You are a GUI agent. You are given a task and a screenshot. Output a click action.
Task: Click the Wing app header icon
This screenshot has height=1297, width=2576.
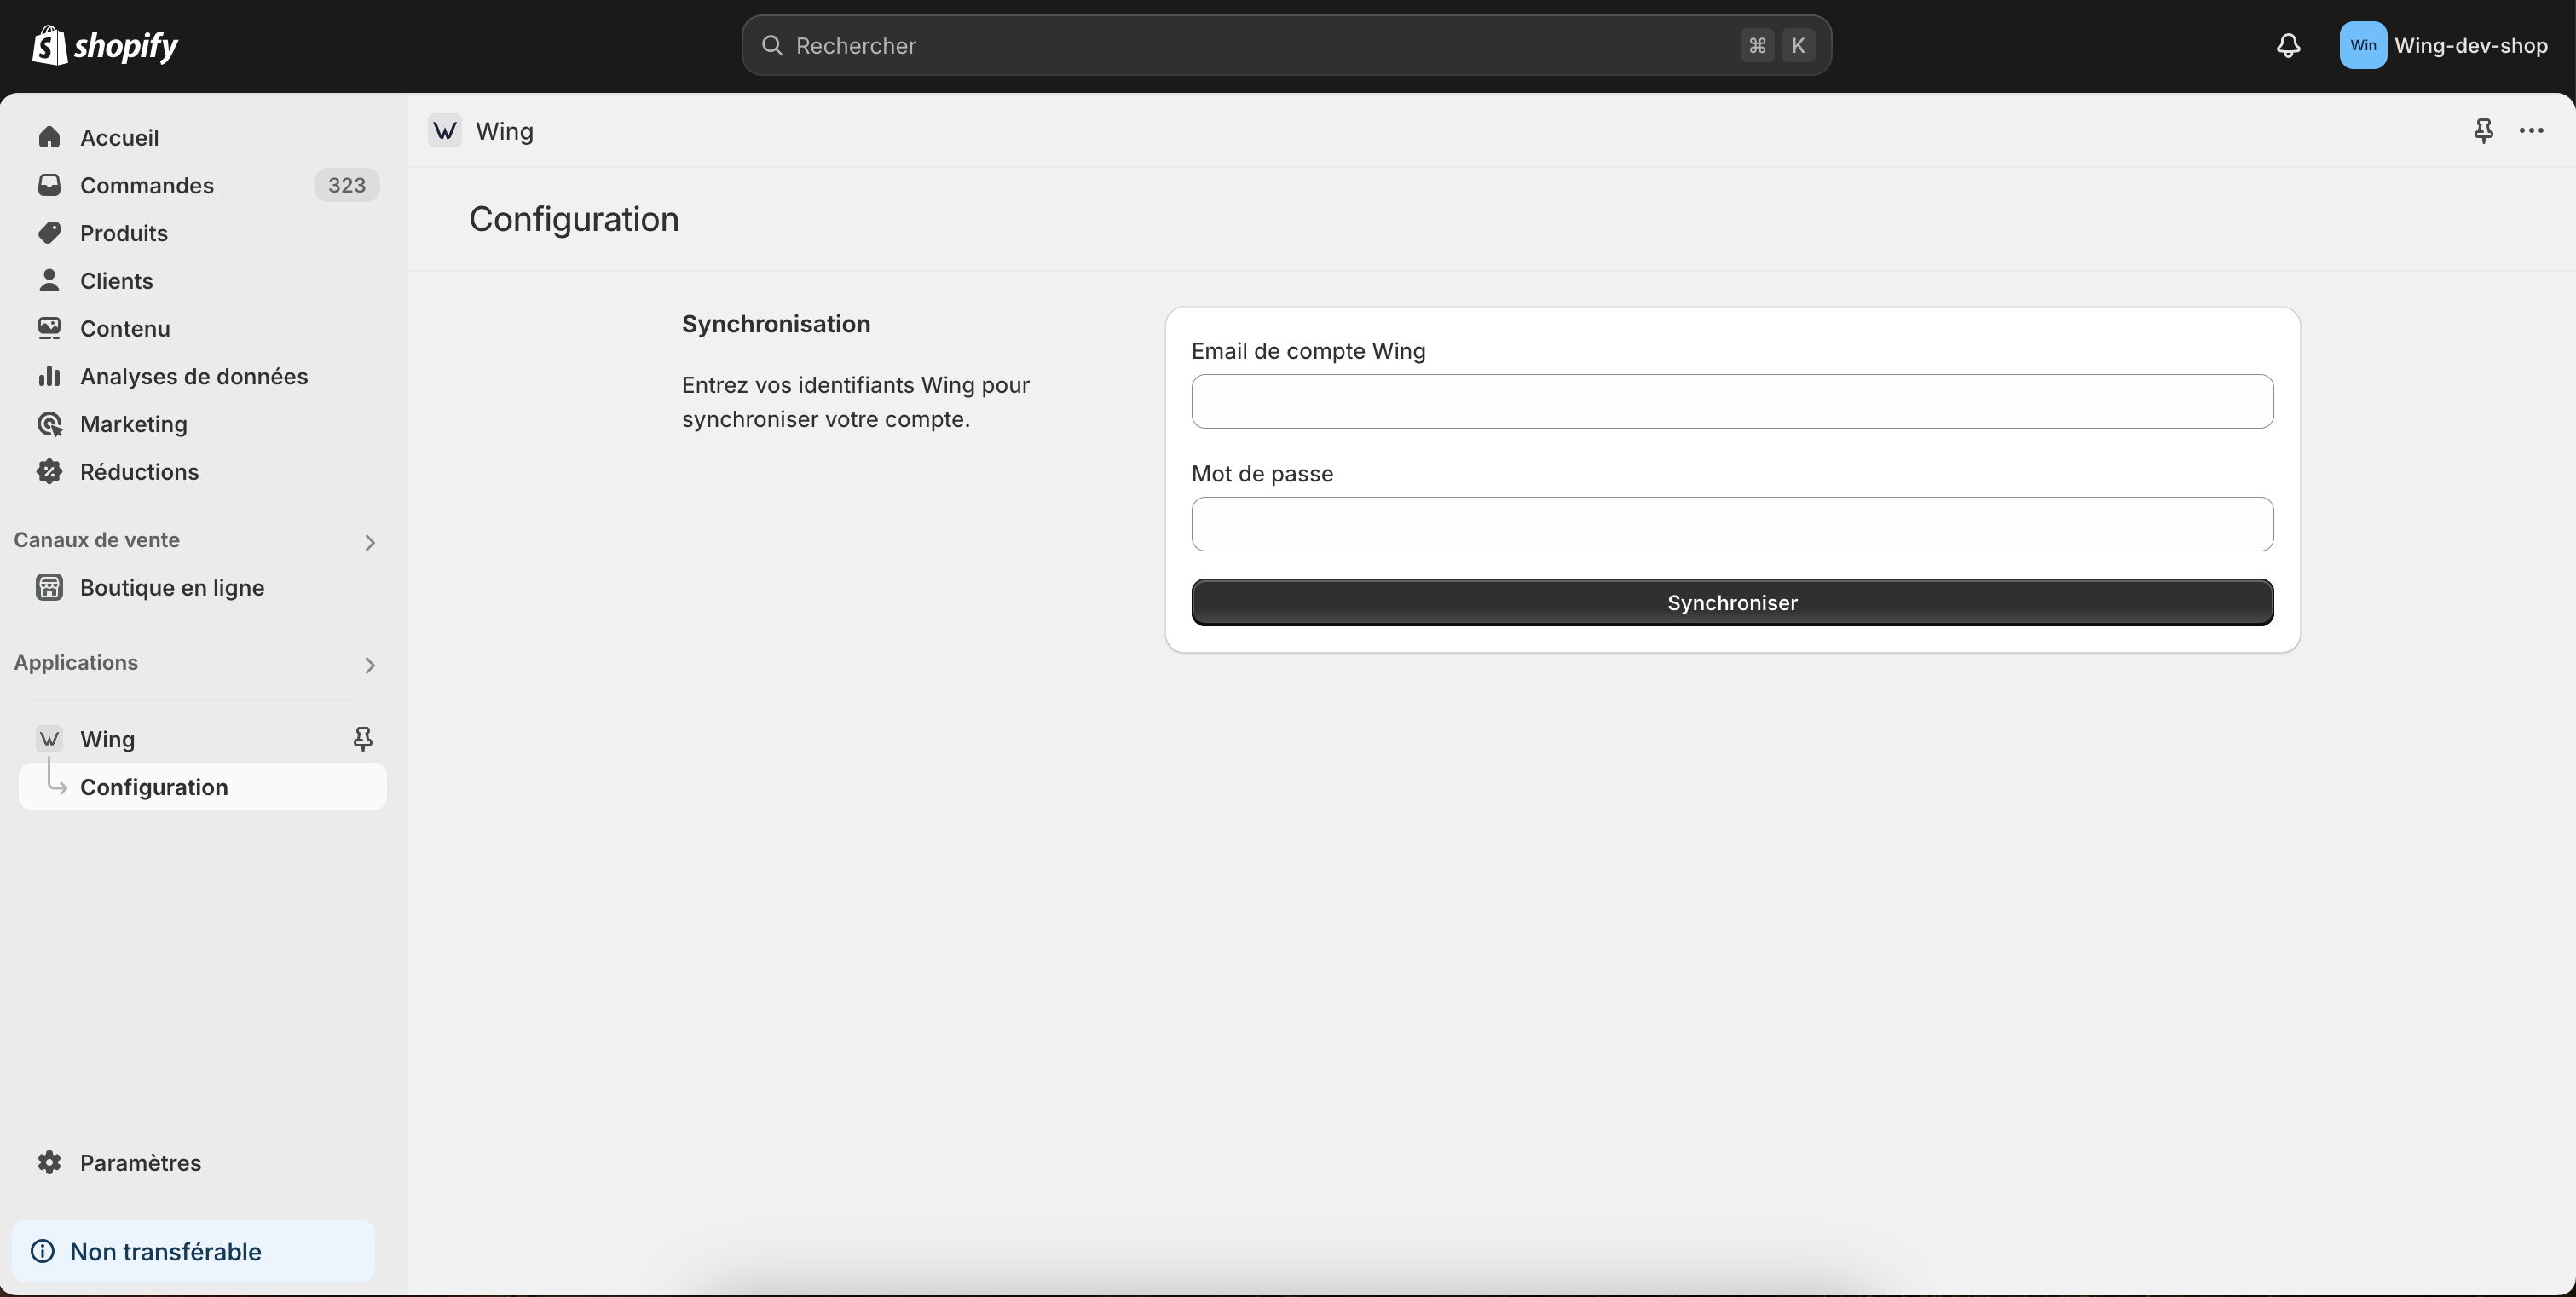click(x=445, y=131)
